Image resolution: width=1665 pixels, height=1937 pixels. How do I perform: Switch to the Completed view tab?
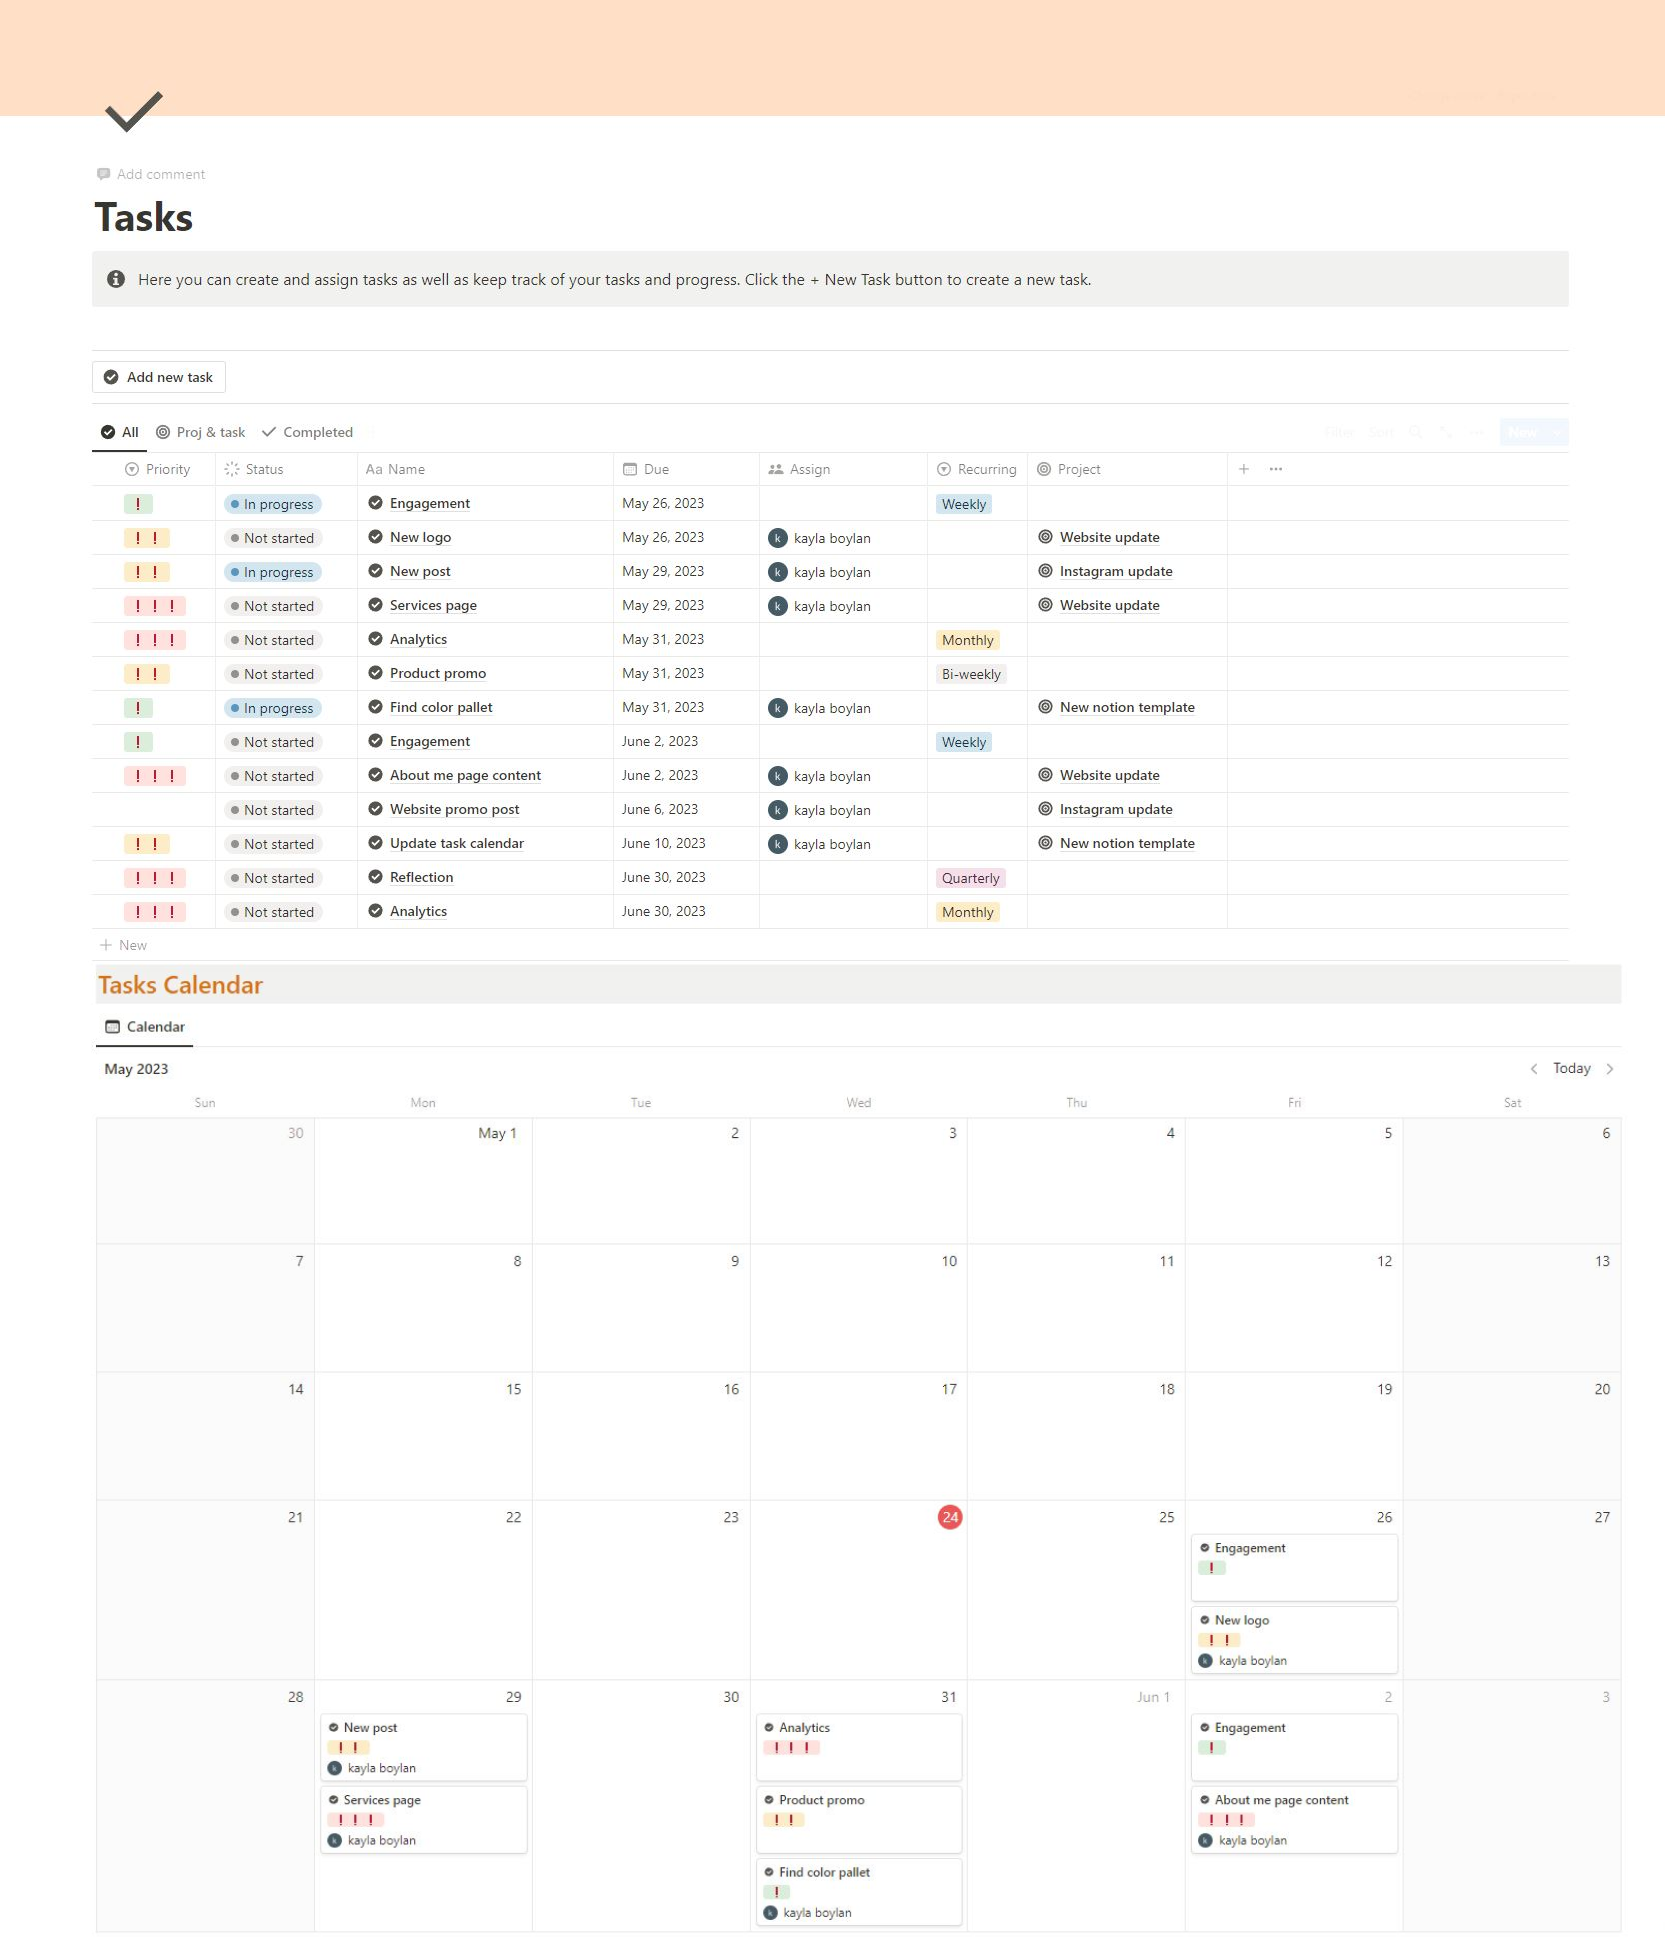click(307, 432)
